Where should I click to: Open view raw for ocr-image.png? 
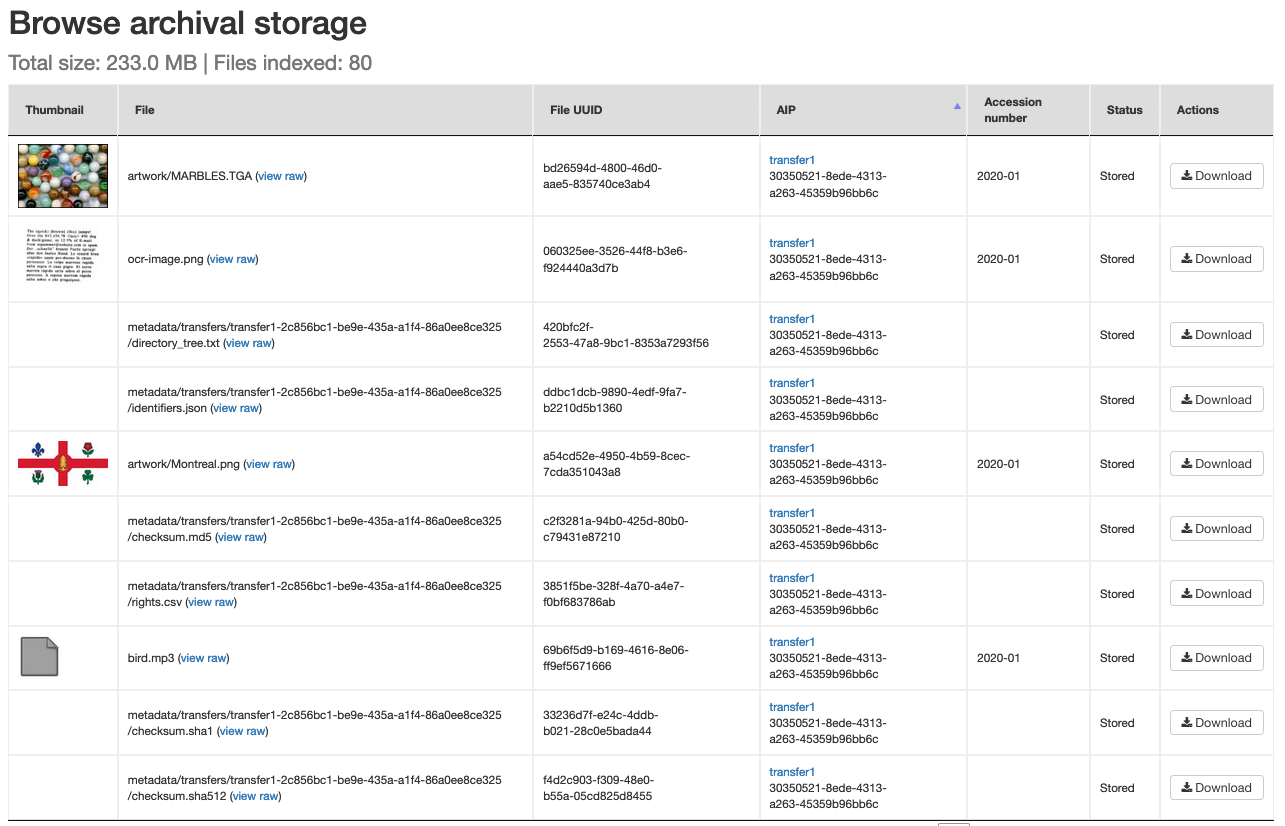pyautogui.click(x=232, y=258)
